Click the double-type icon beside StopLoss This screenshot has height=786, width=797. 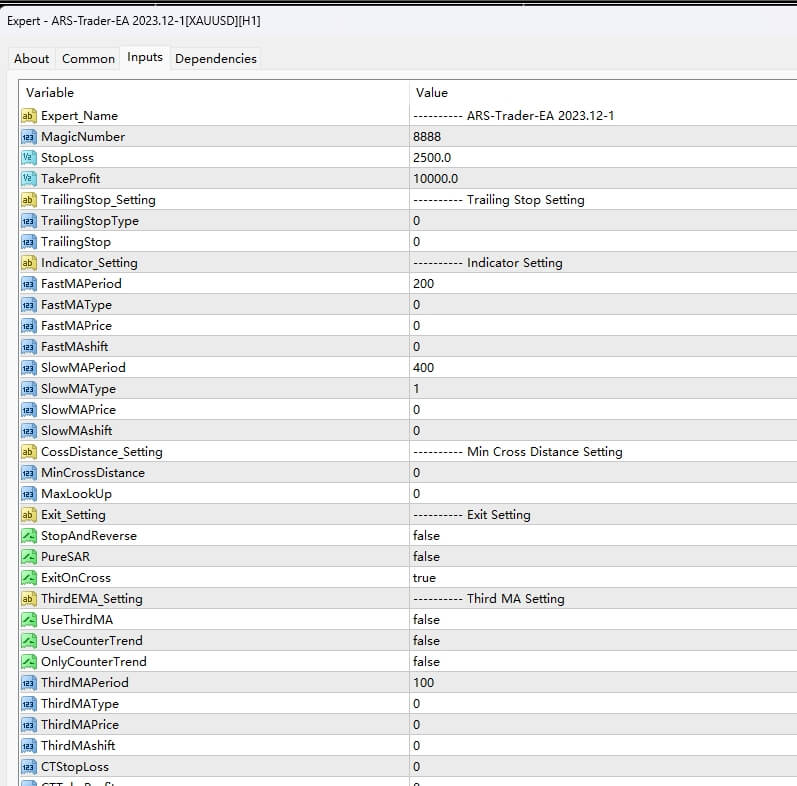28,158
